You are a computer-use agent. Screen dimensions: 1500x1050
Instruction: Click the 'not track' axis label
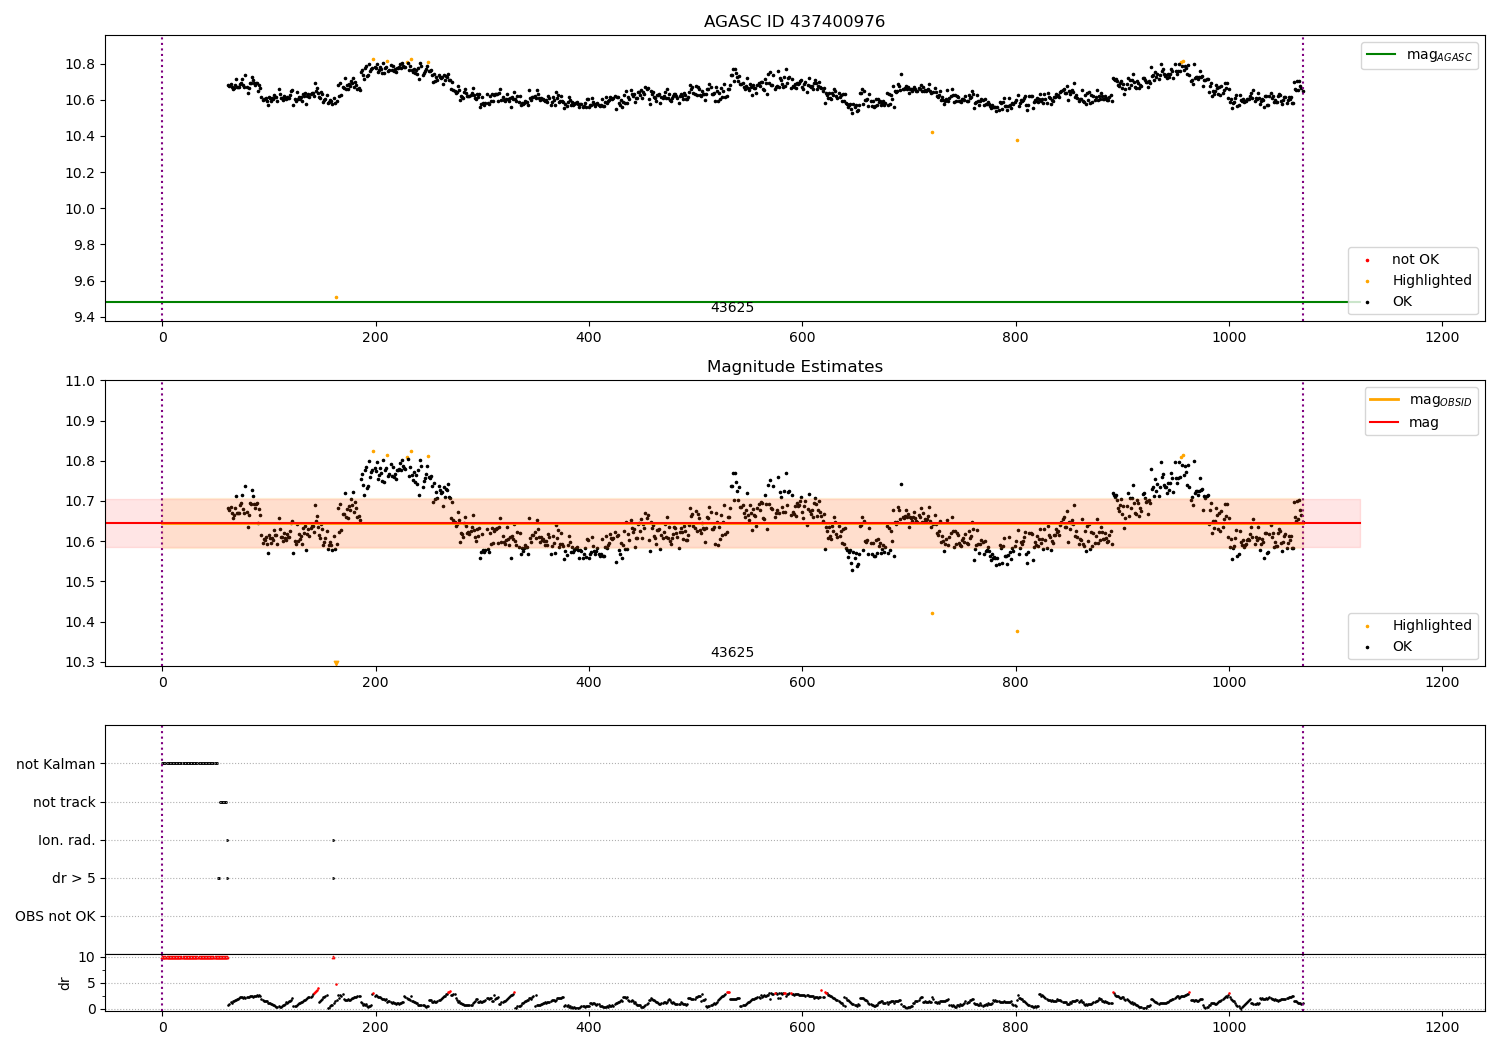click(64, 802)
